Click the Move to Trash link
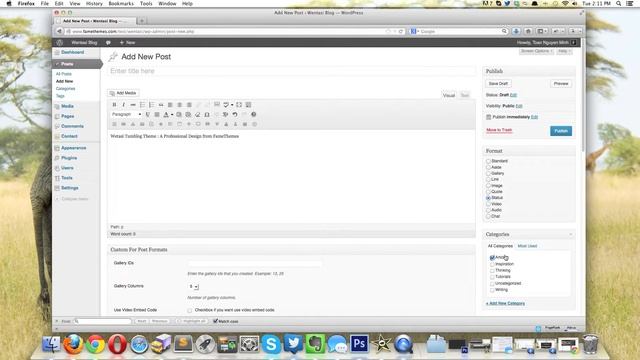Image resolution: width=640 pixels, height=360 pixels. coord(499,130)
